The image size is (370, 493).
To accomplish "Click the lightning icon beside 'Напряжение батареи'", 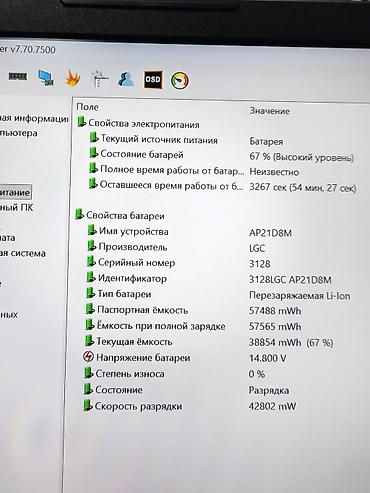I will point(88,357).
